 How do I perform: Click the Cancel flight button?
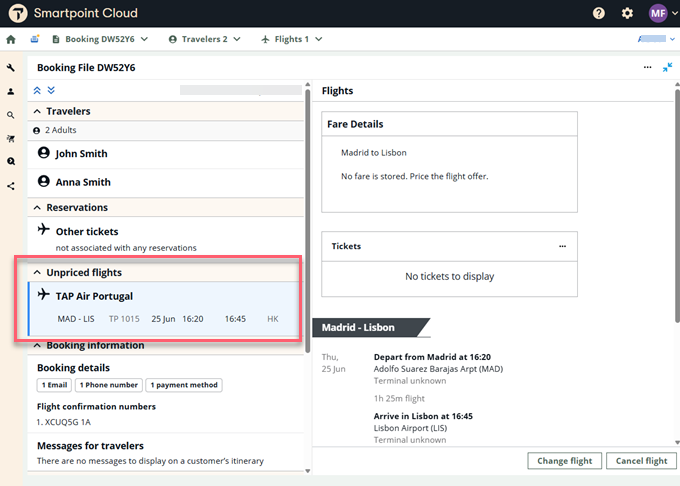pyautogui.click(x=642, y=461)
